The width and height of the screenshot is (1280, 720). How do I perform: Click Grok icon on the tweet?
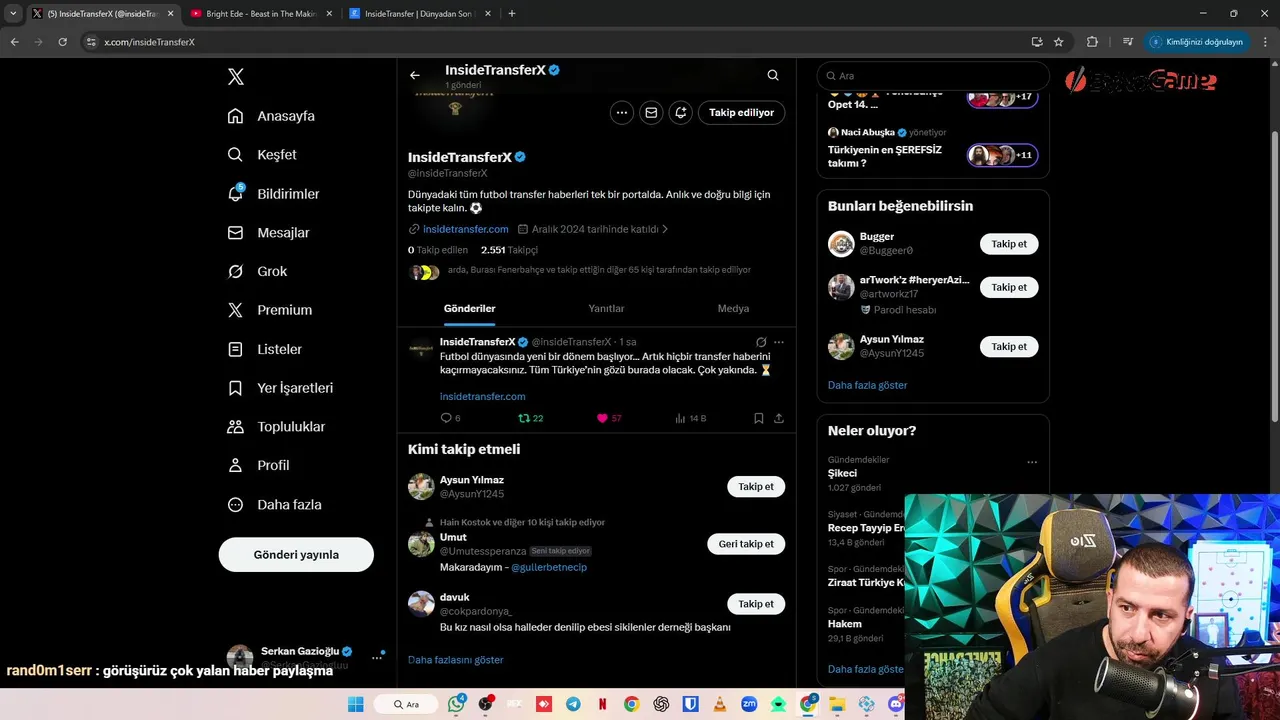[x=761, y=342]
